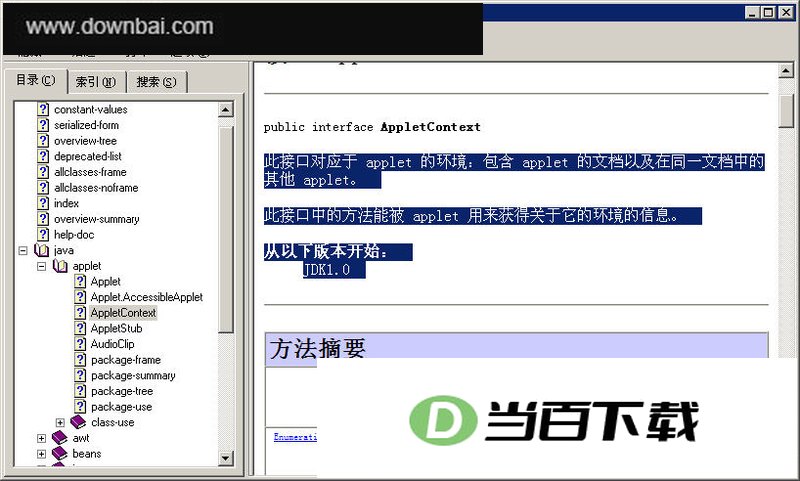Click the closed purple book icon for awt
The width and height of the screenshot is (800, 481).
click(60, 438)
